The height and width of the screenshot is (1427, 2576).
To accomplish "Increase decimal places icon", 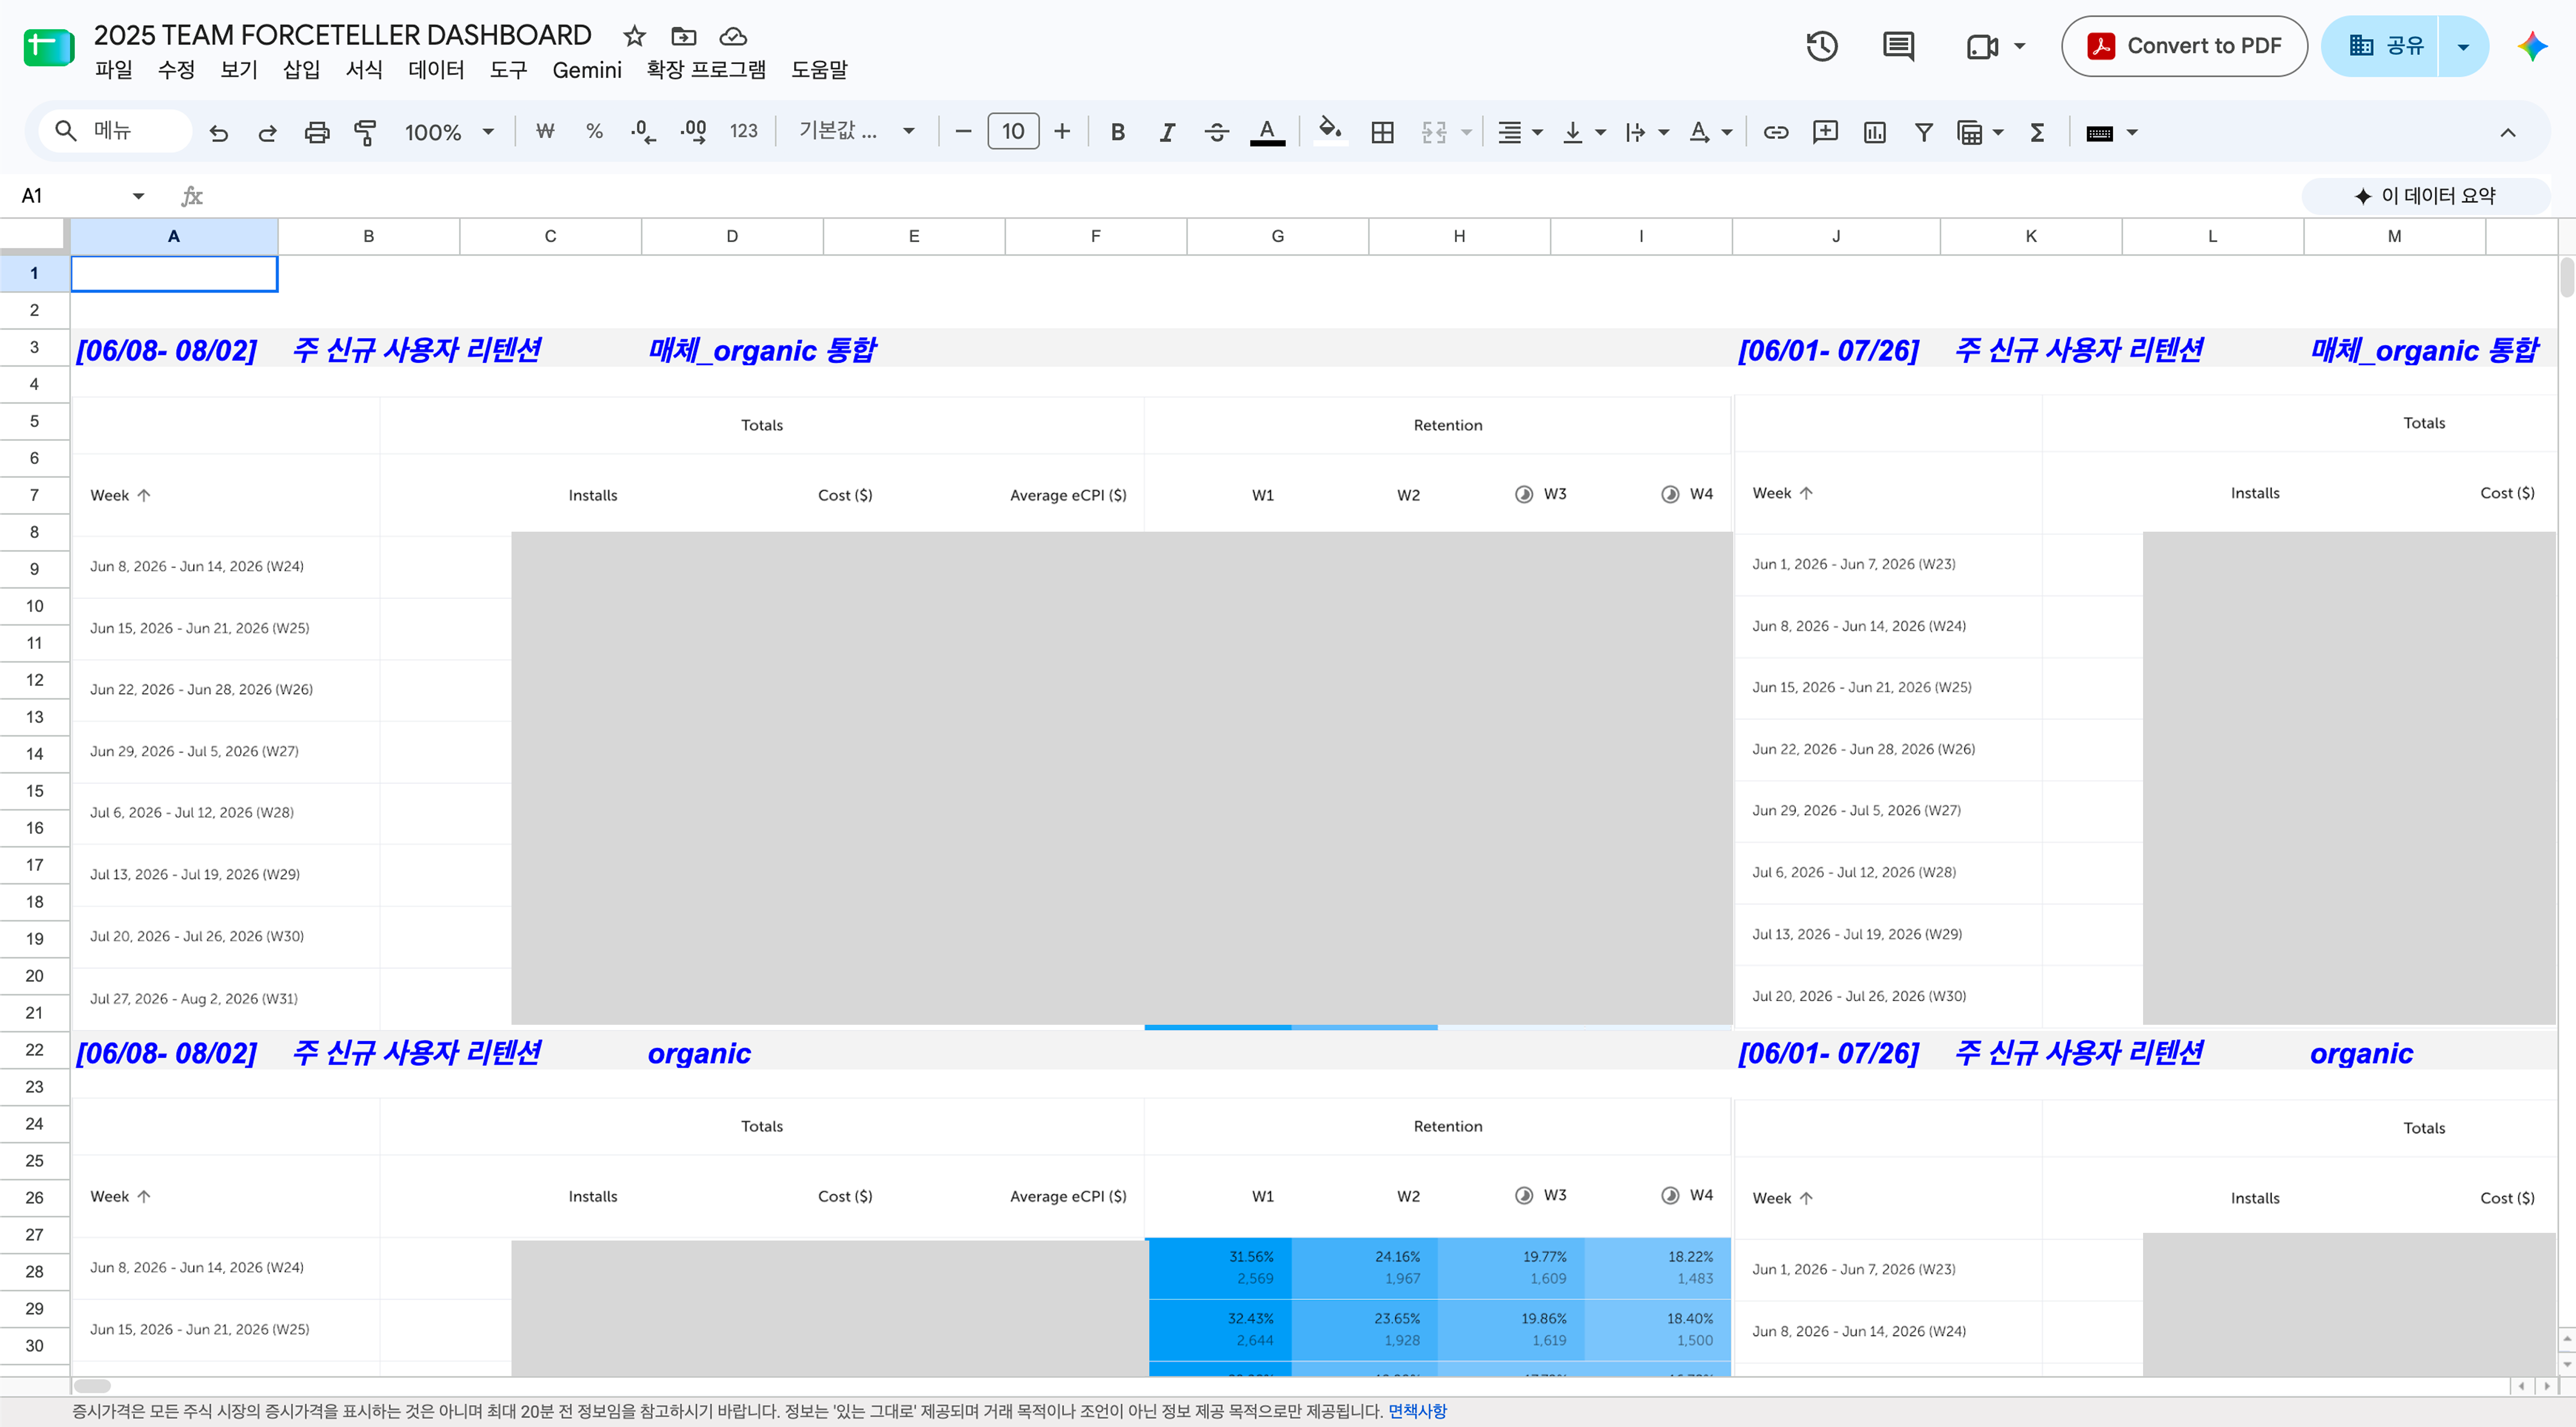I will tap(693, 131).
